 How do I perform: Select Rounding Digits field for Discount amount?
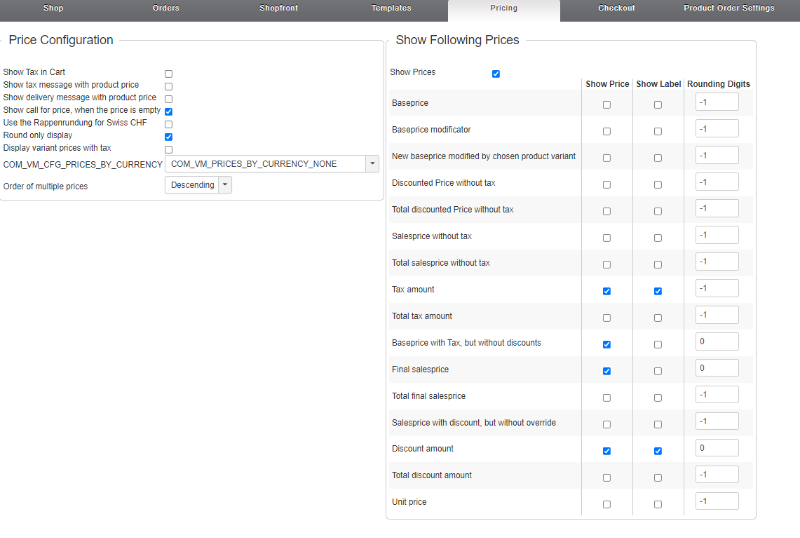(716, 448)
